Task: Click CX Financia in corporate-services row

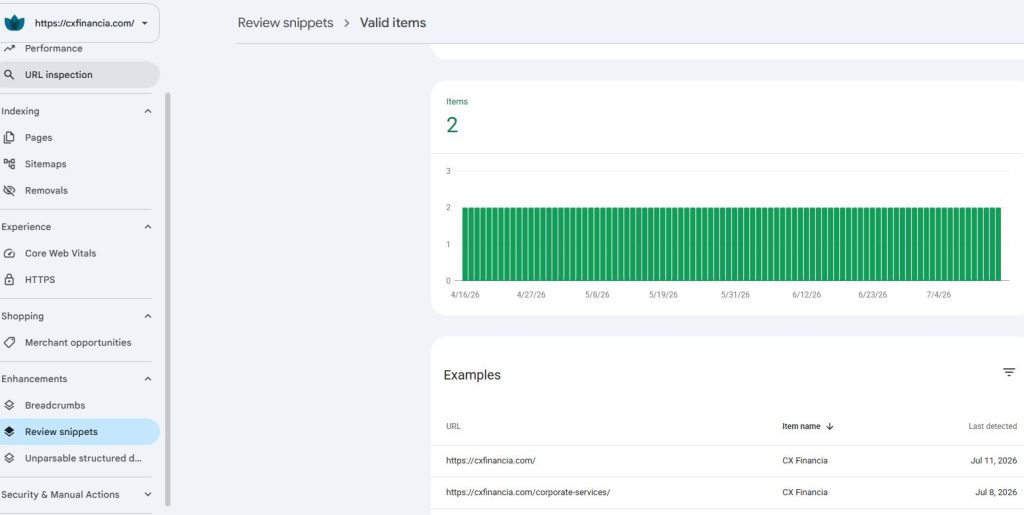Action: (805, 492)
